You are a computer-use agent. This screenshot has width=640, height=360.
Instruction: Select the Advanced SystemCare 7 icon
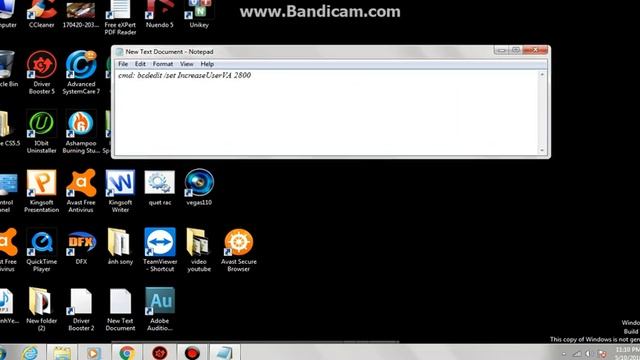[x=81, y=73]
